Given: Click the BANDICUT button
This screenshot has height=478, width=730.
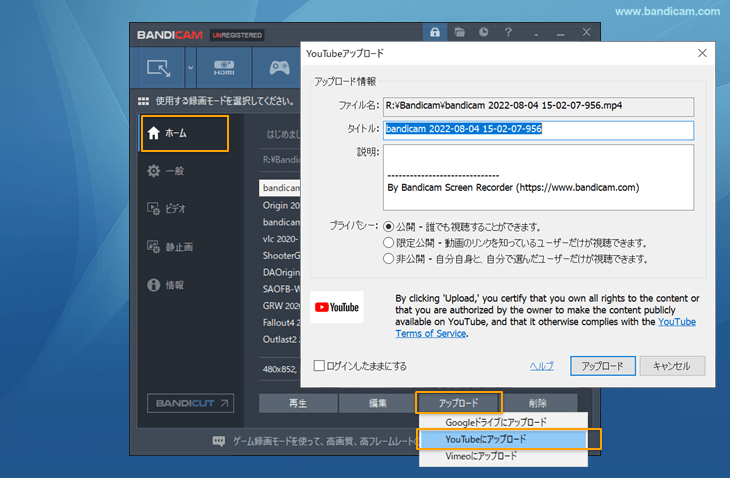Looking at the screenshot, I should [190, 403].
